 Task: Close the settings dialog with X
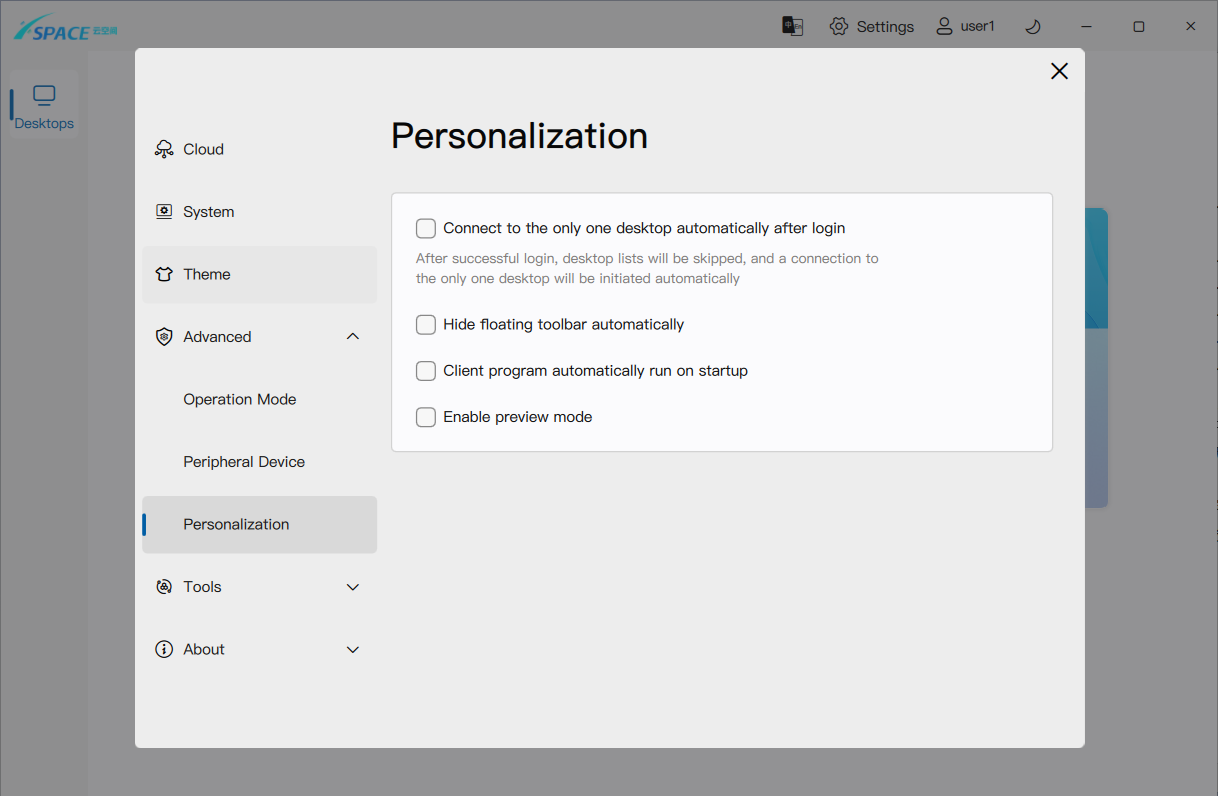[1059, 71]
